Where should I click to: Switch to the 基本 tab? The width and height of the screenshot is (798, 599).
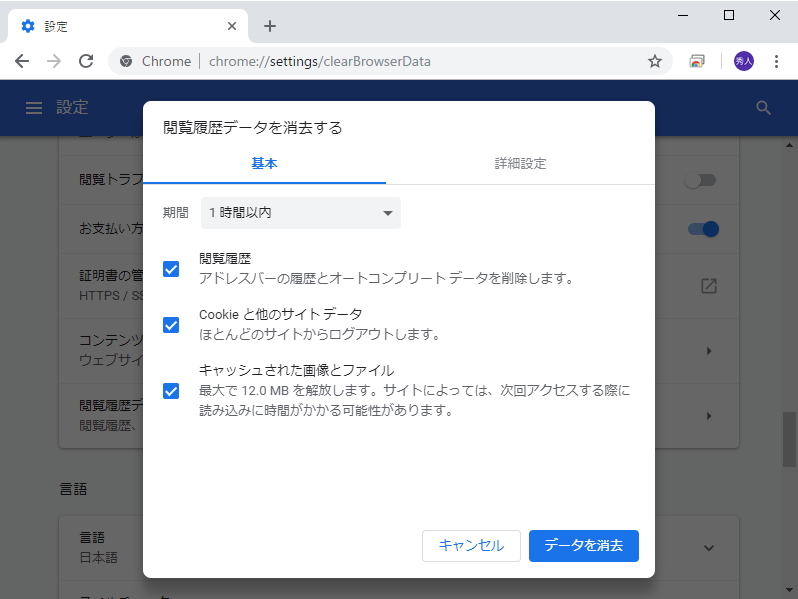coord(264,163)
